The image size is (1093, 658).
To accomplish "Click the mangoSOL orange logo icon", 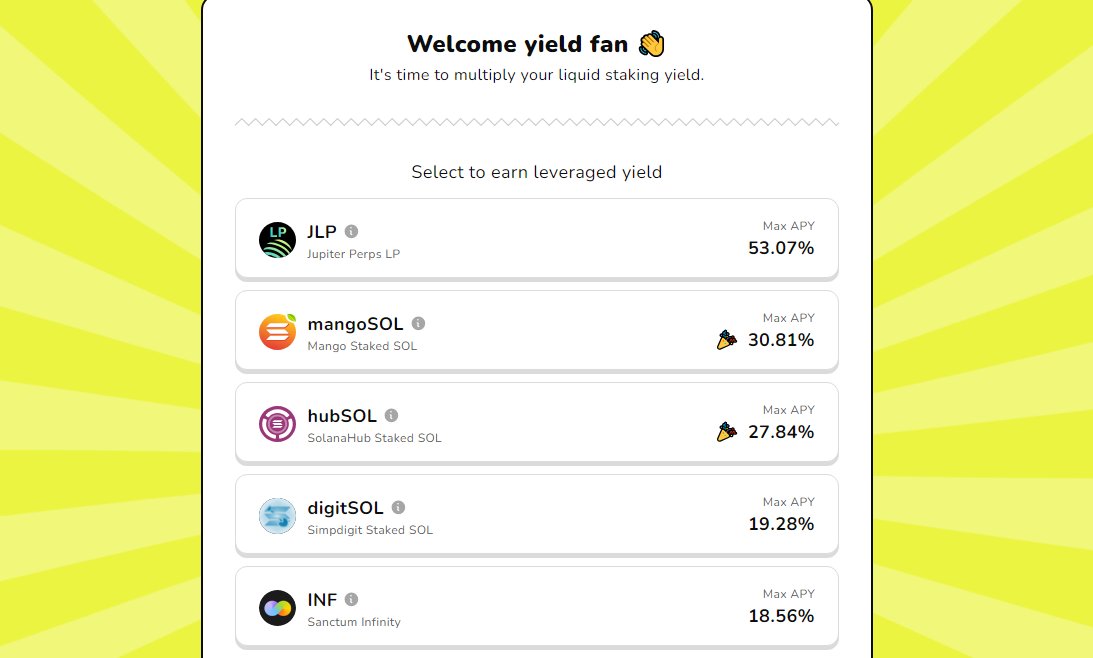I will pos(277,332).
